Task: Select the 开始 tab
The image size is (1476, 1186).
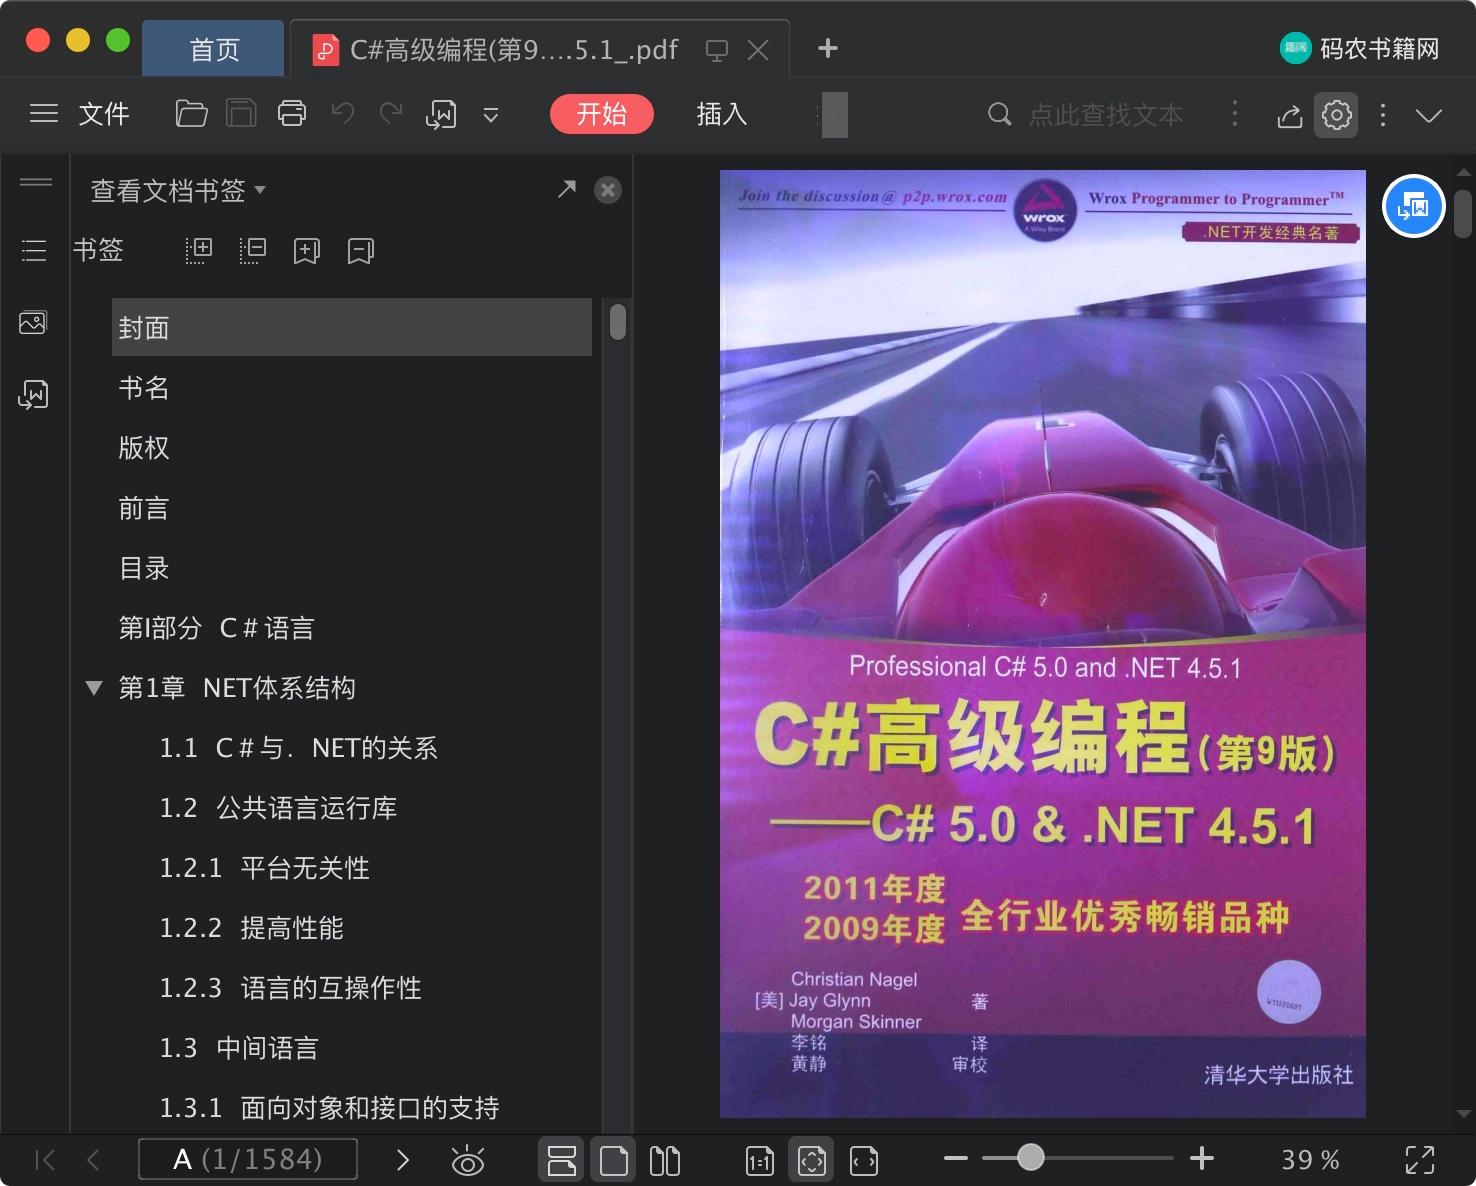Action: coord(602,114)
